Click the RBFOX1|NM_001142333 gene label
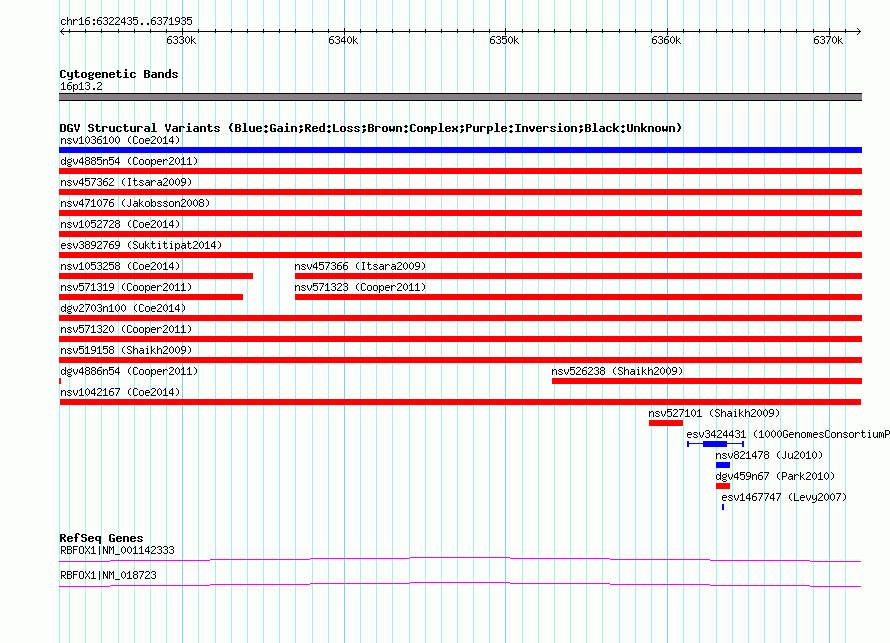 pyautogui.click(x=117, y=550)
